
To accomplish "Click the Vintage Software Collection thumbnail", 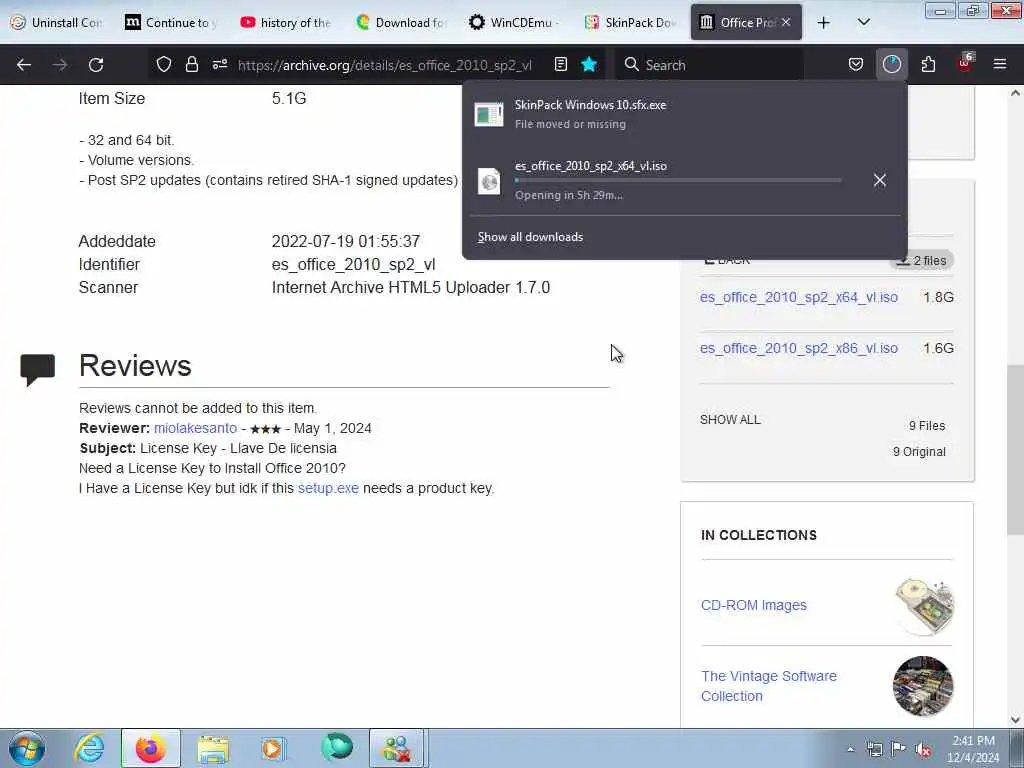I will (x=923, y=686).
